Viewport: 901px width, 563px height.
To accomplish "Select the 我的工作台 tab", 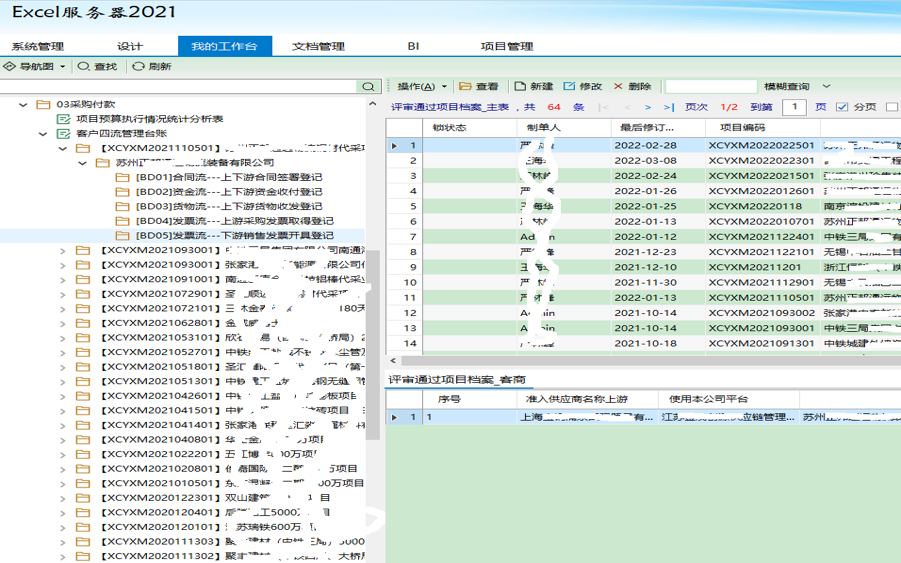I will (225, 47).
